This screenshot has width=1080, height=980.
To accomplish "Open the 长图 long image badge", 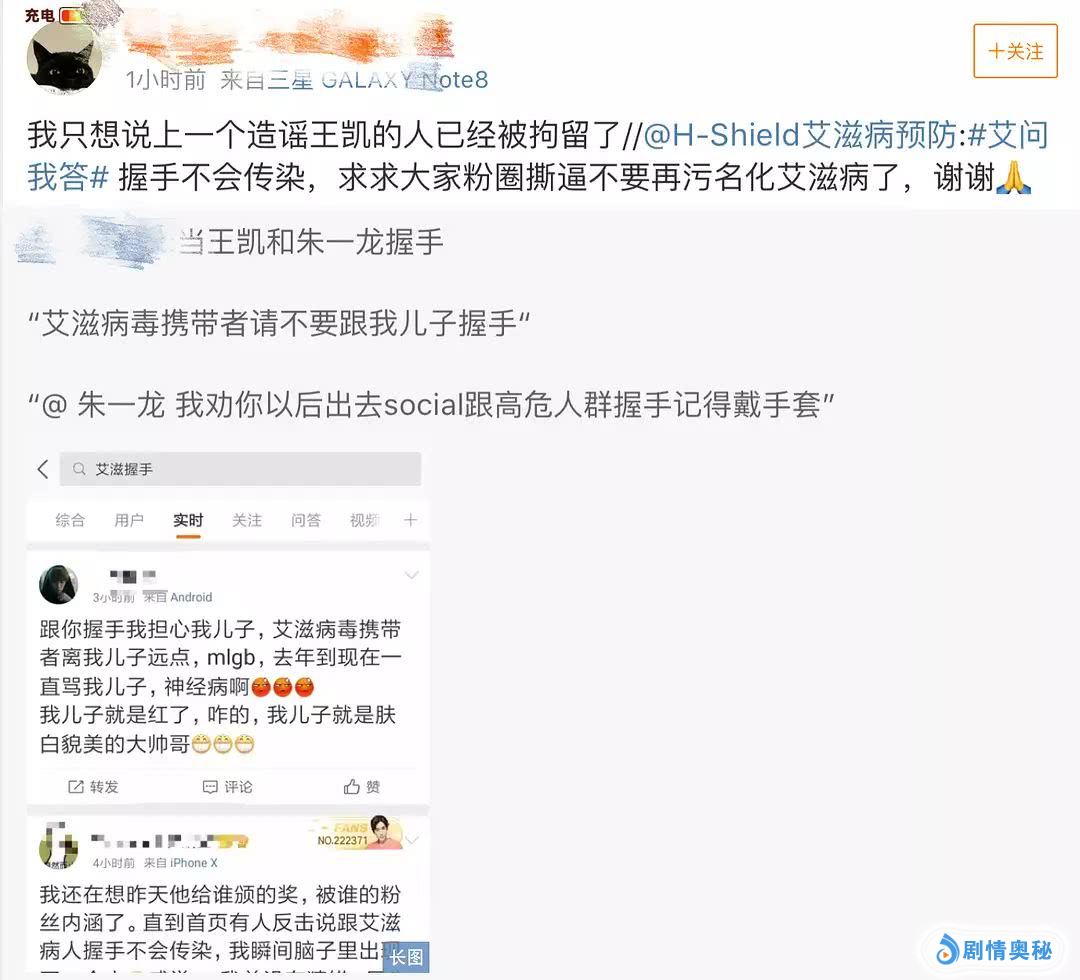I will 406,957.
